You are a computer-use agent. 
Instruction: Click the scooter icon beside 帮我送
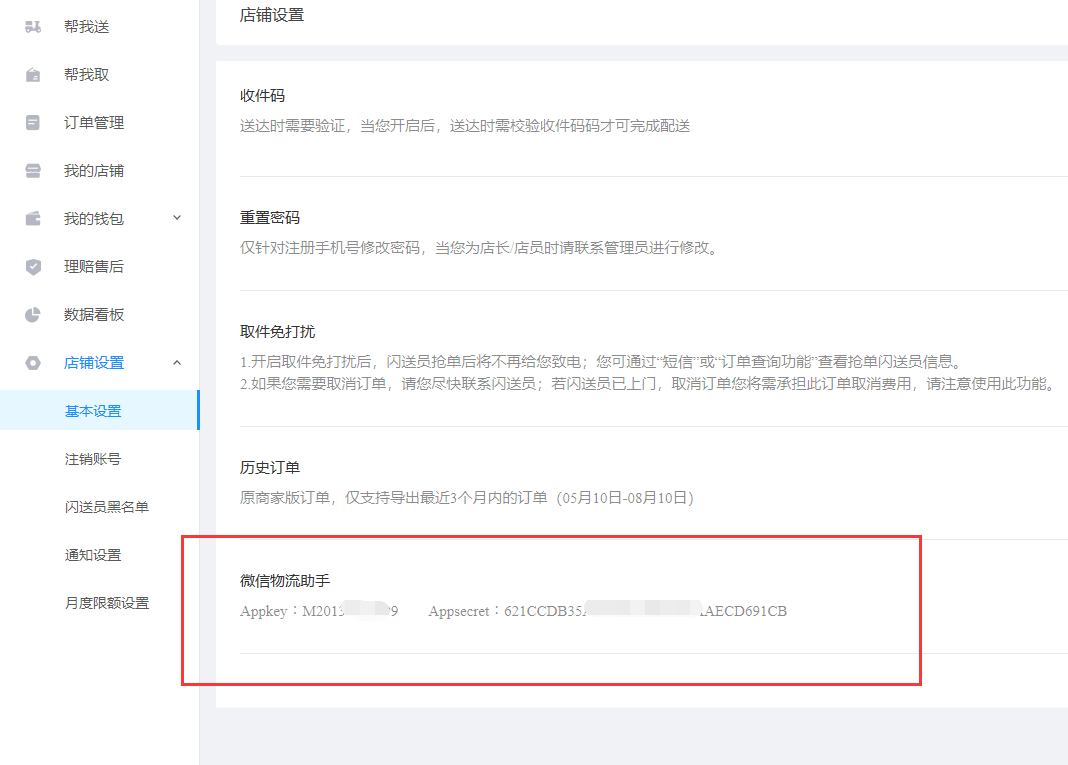click(x=33, y=27)
